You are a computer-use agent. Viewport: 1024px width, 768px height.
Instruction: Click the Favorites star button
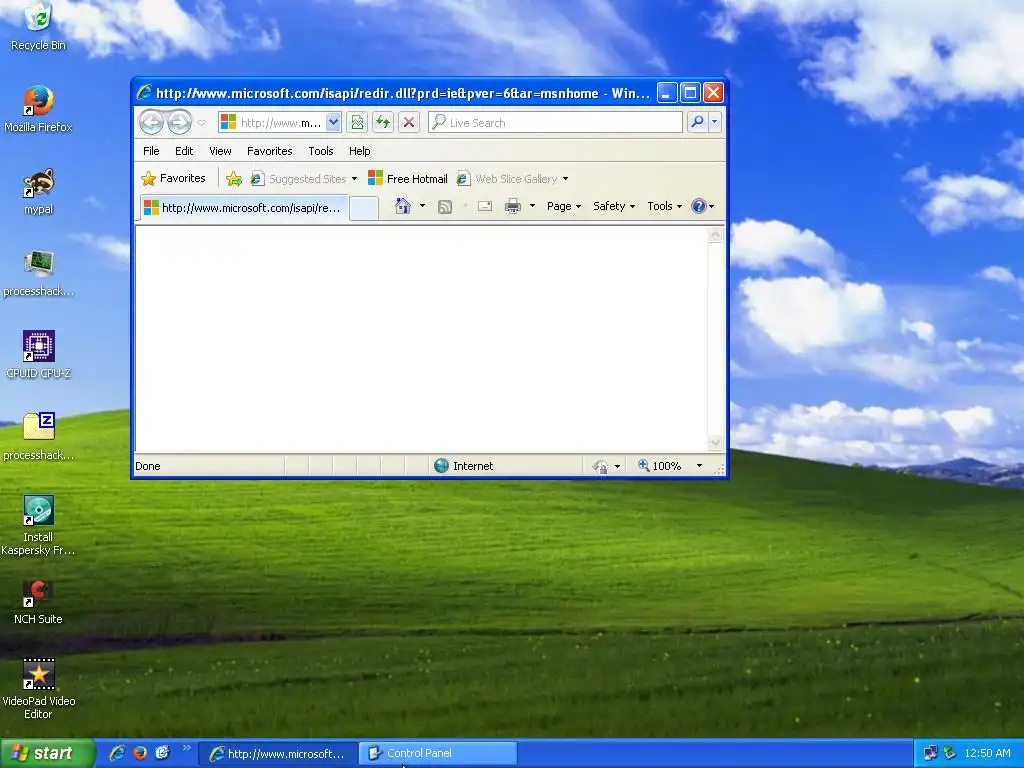click(174, 178)
